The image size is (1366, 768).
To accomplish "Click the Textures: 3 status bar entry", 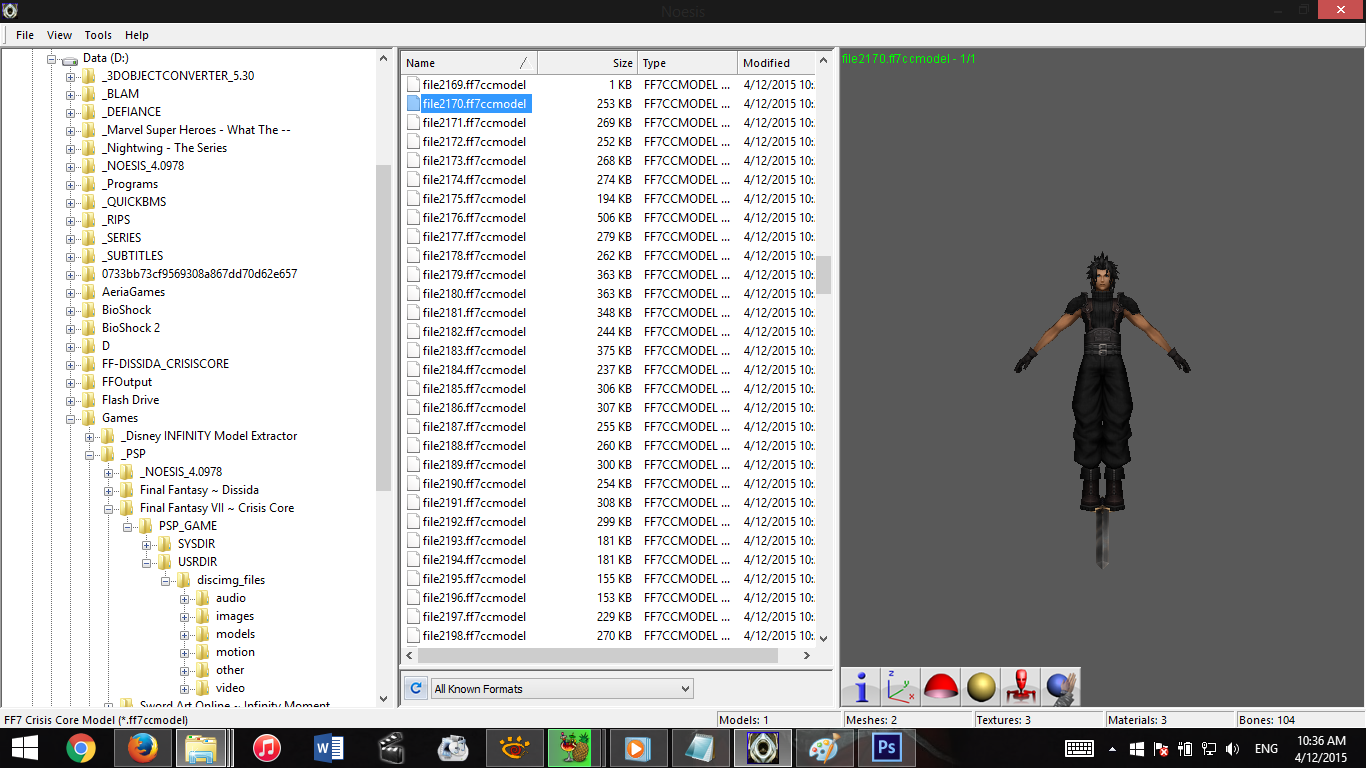I will 1038,720.
